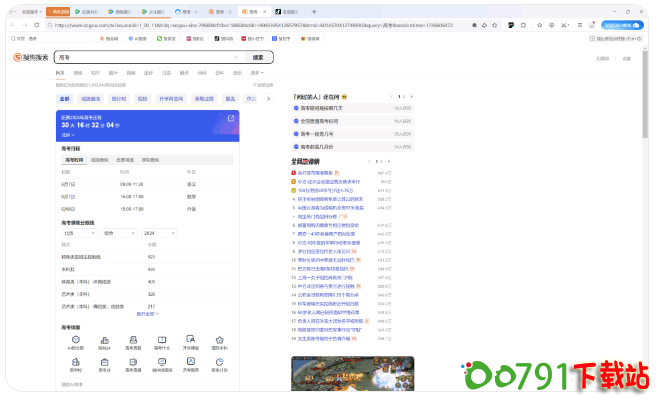Switch to the second tab in 高考日程

[100, 159]
